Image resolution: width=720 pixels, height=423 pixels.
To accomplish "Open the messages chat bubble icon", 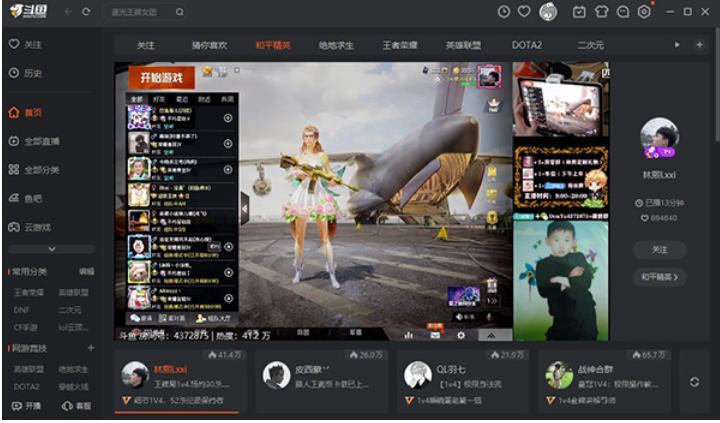I will (x=623, y=11).
